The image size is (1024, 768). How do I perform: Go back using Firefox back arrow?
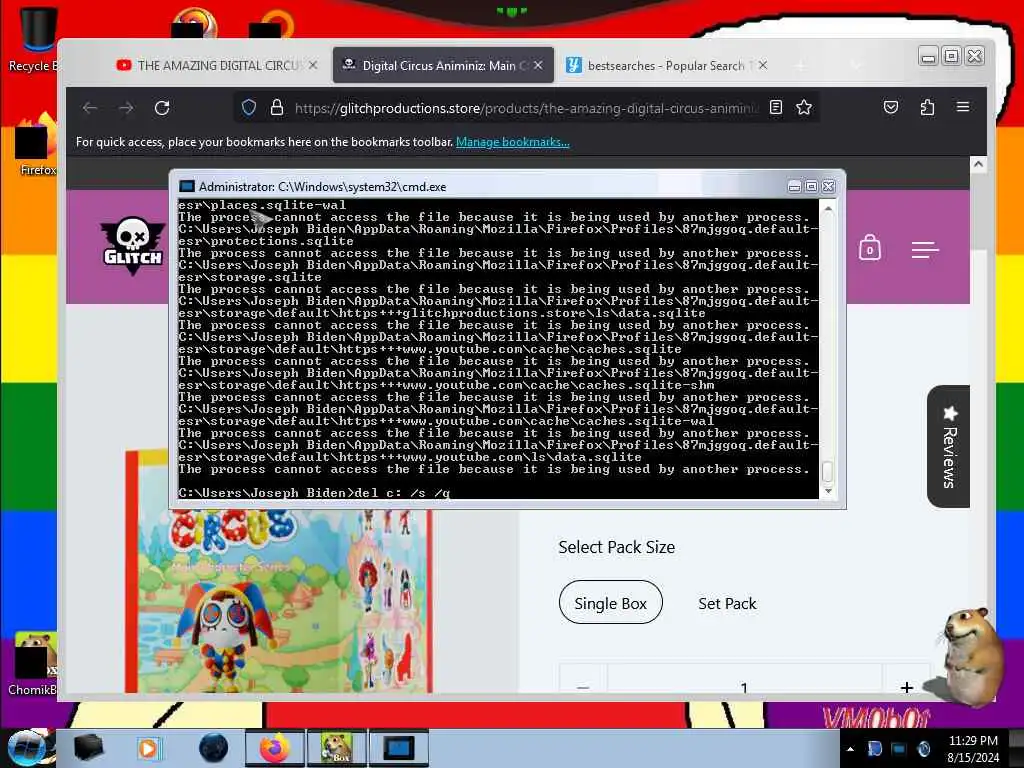(90, 108)
